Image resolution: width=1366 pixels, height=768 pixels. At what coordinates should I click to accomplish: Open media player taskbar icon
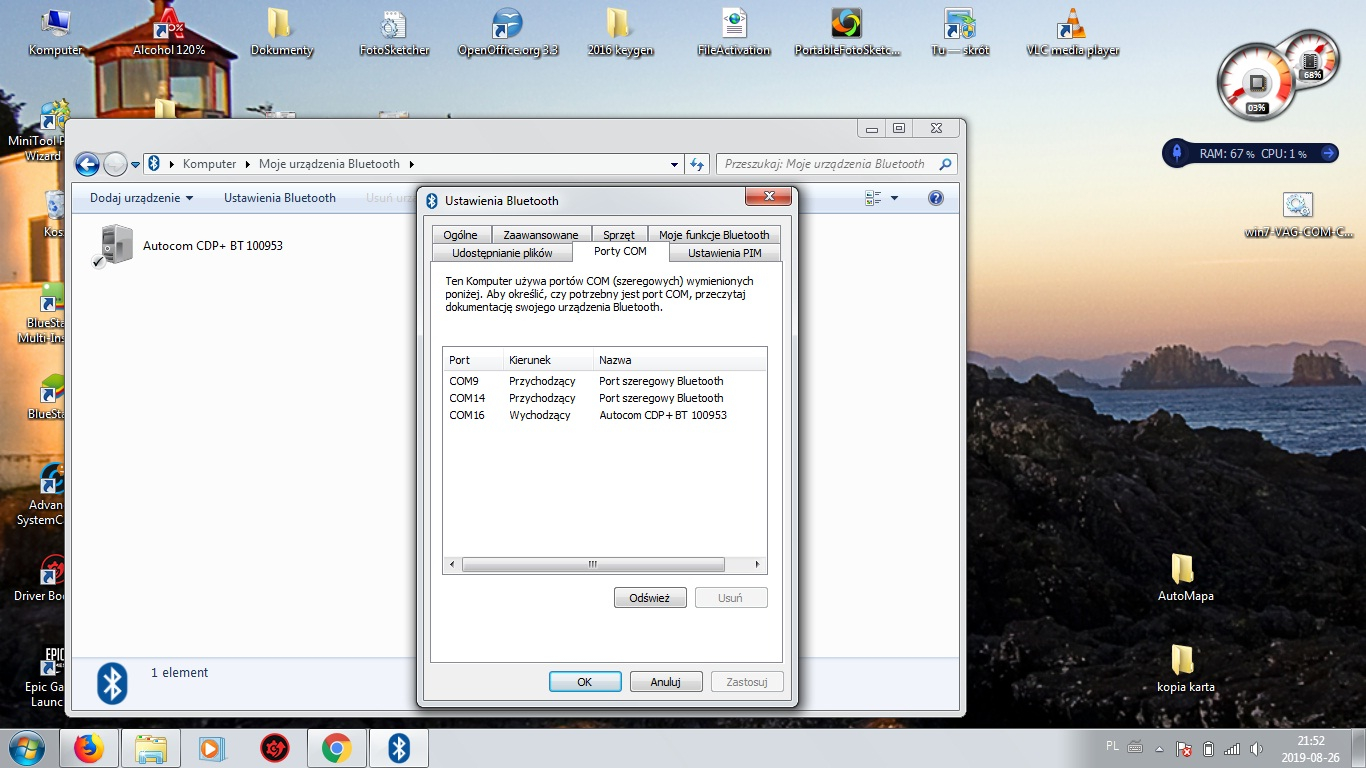click(212, 748)
